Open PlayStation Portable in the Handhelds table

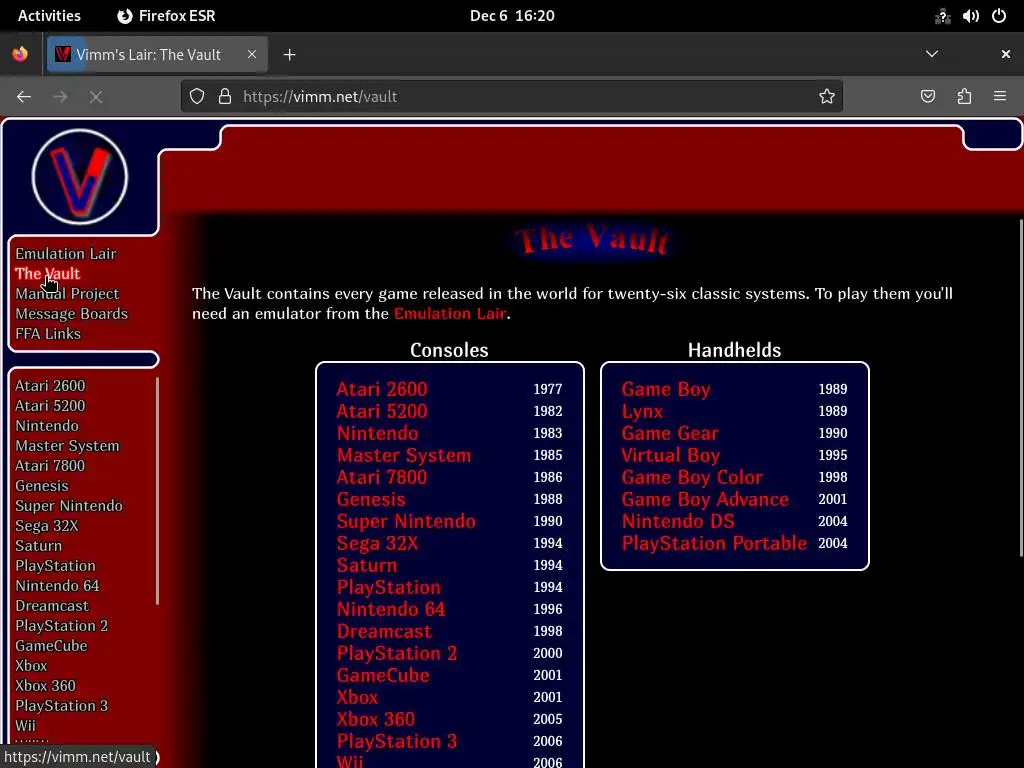(x=714, y=543)
